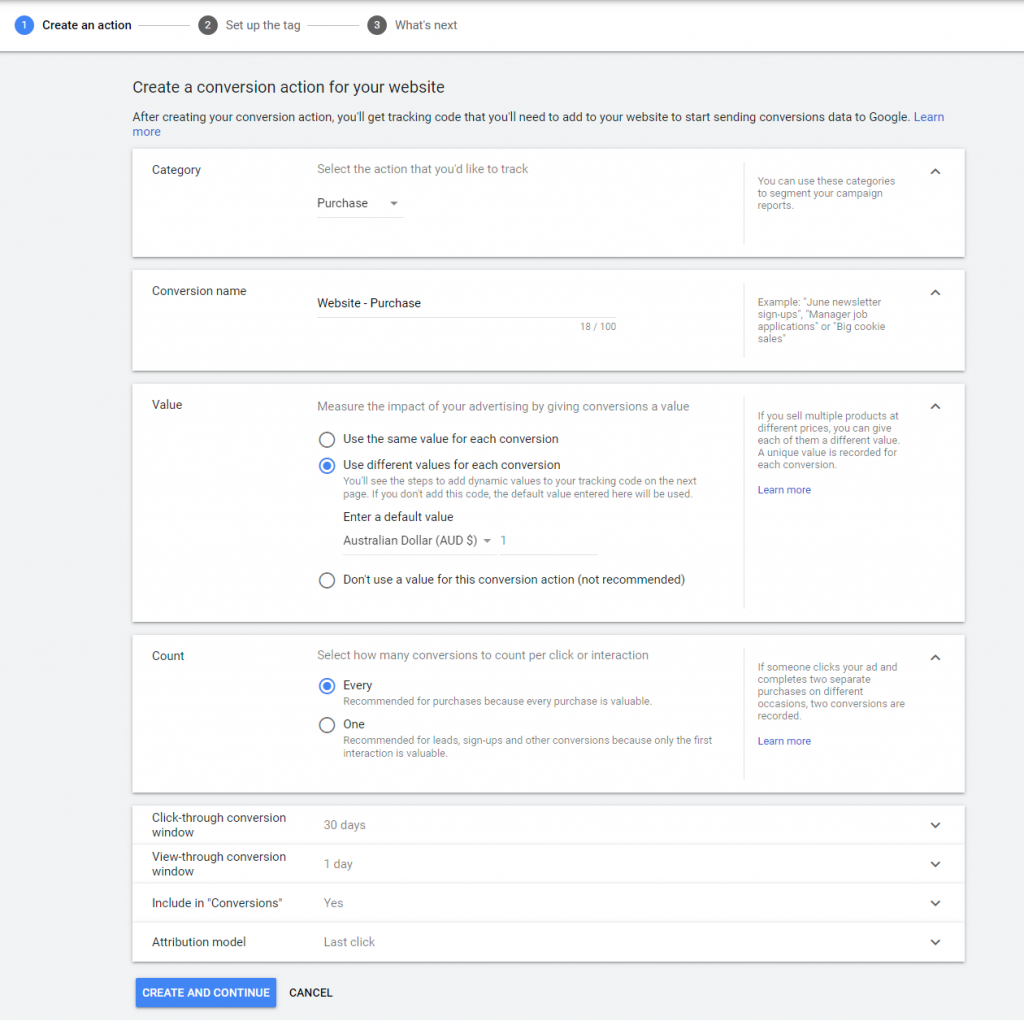Collapse the Value section
The image size is (1024, 1021).
coord(935,406)
